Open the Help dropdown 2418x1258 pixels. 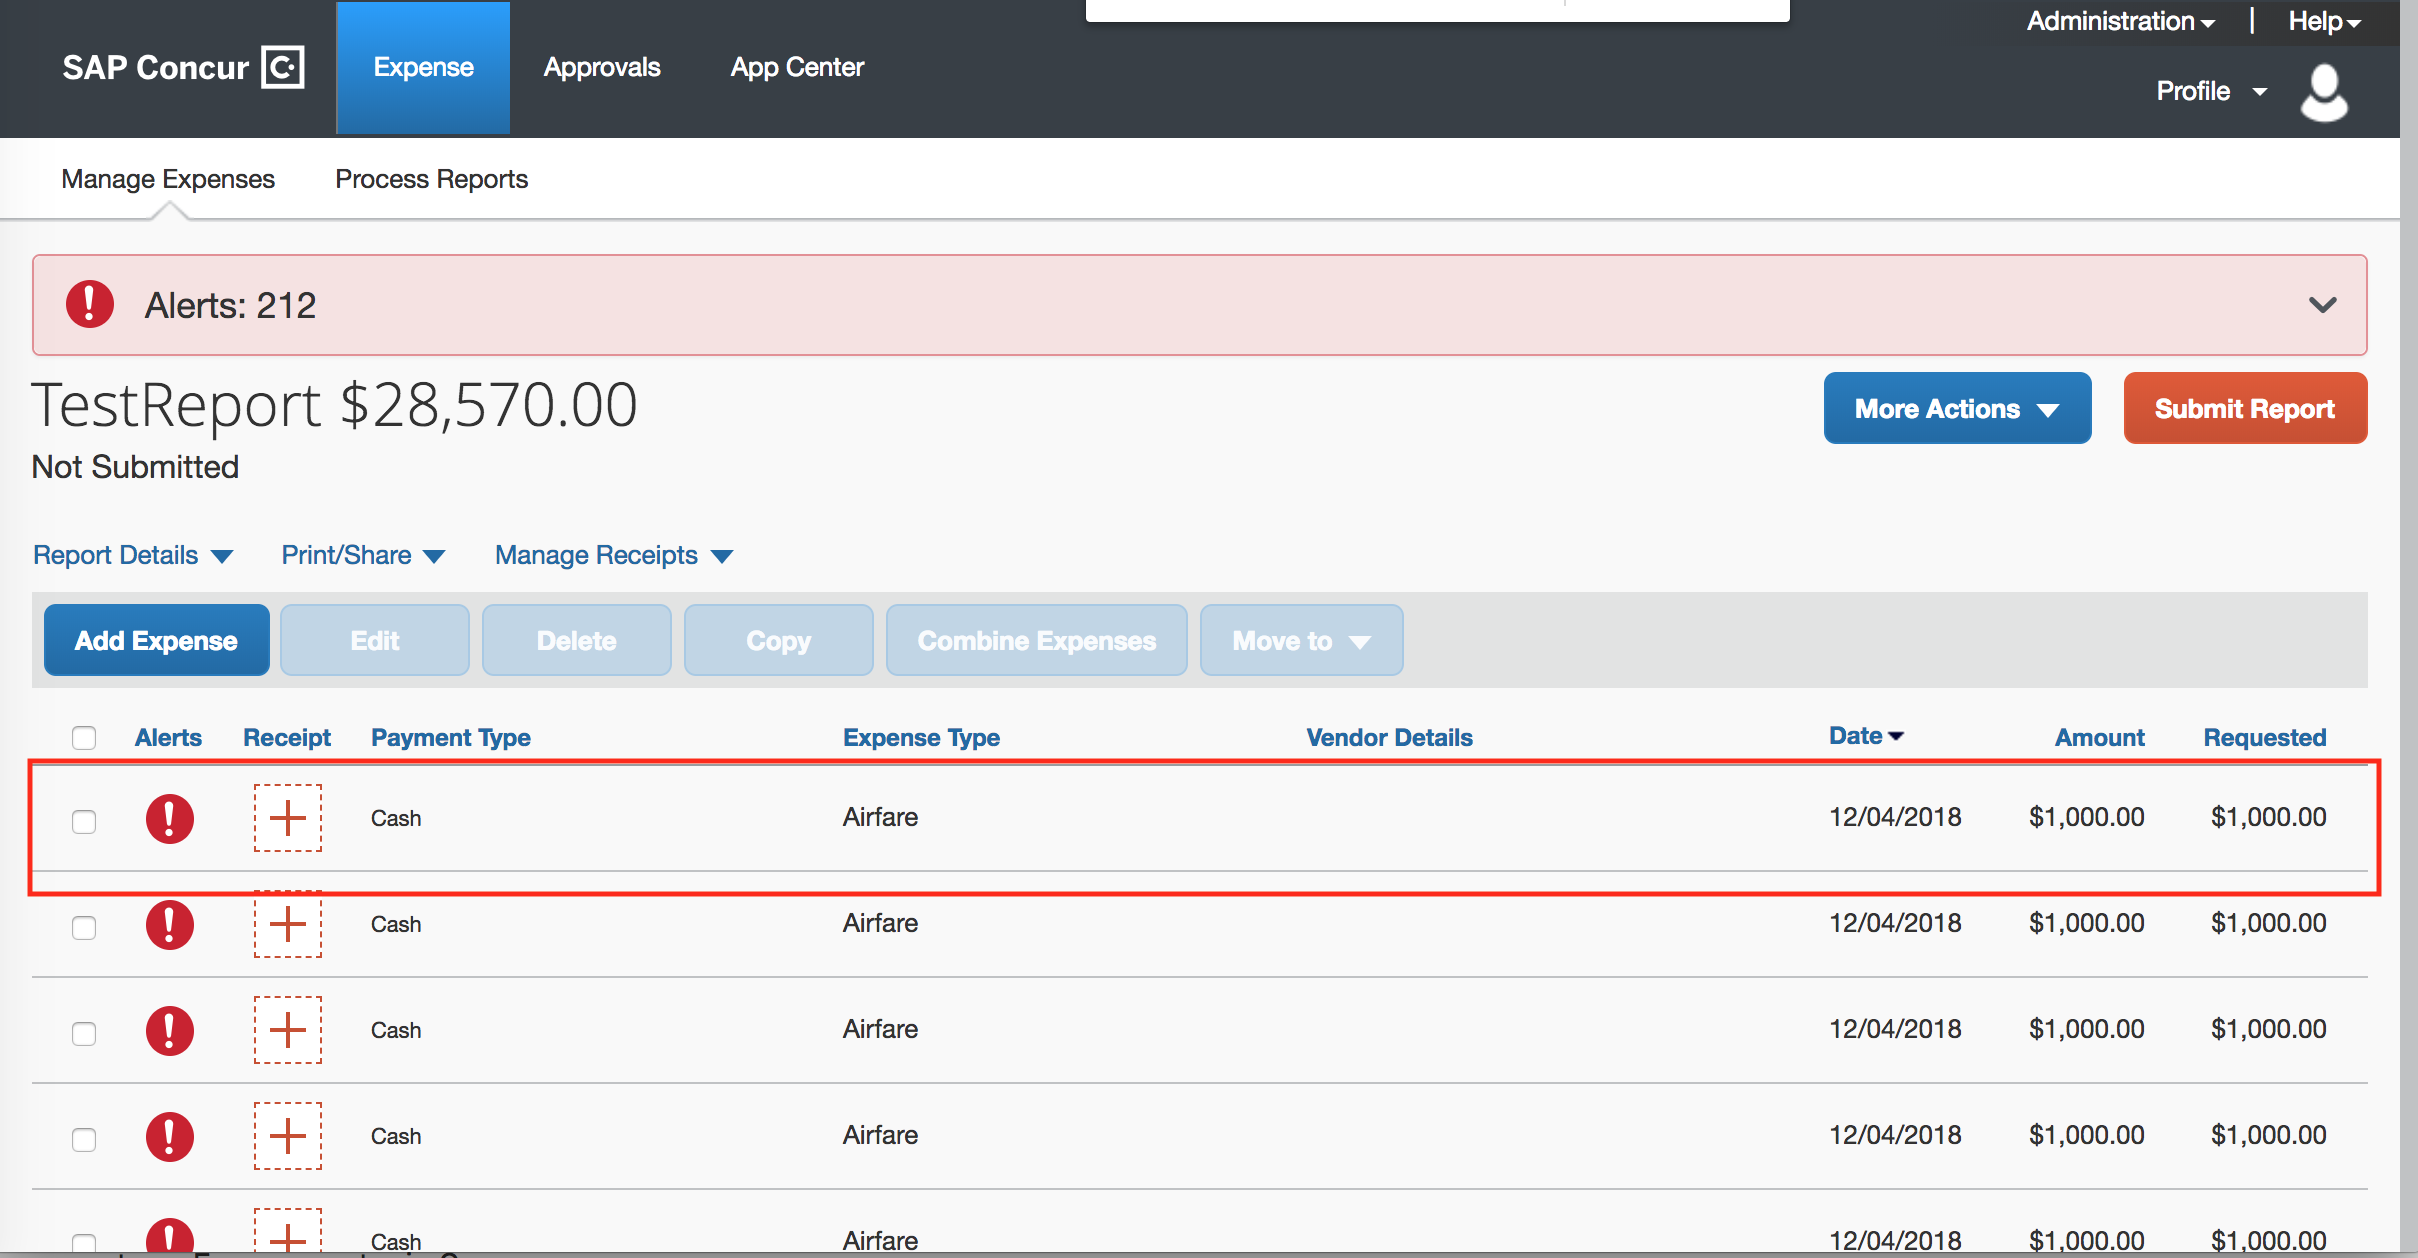click(2325, 21)
